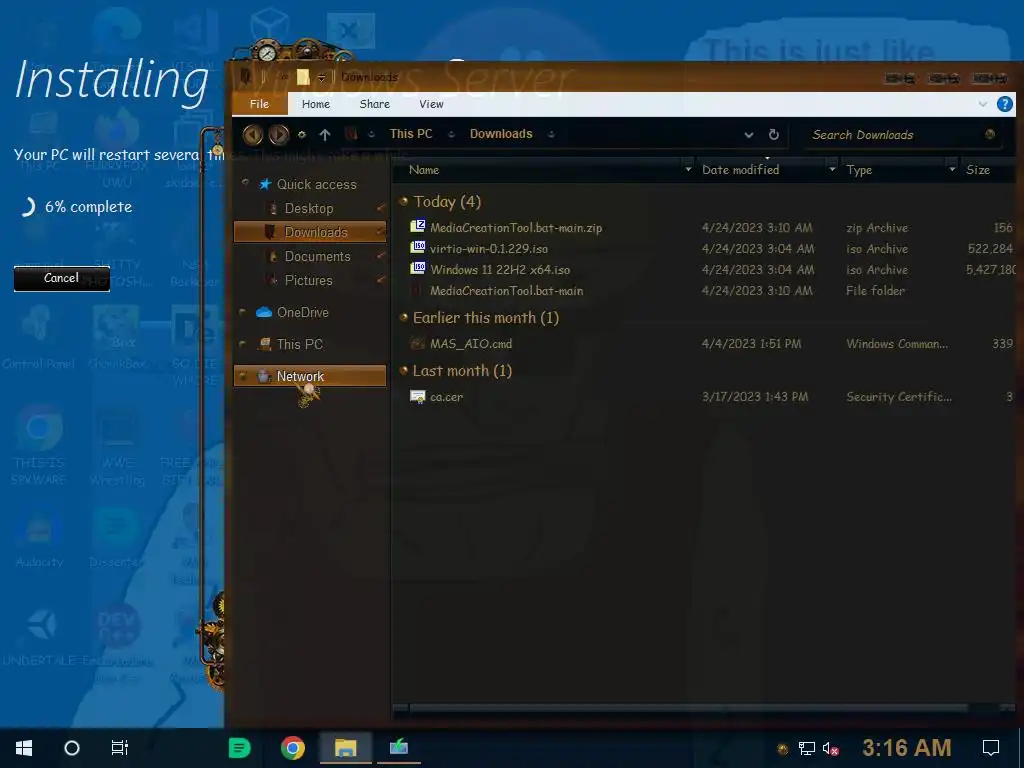
Task: Click the 5,427,180 size cell
Action: pos(991,270)
